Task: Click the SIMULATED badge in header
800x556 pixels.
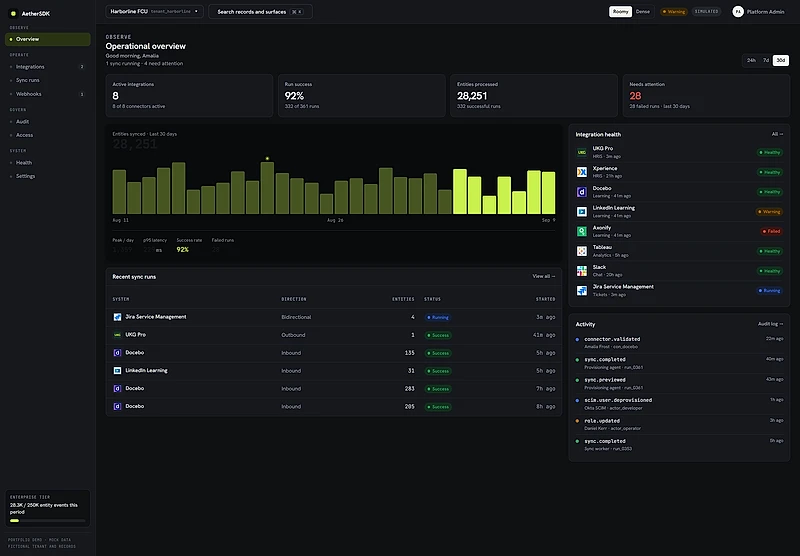Action: coord(706,12)
